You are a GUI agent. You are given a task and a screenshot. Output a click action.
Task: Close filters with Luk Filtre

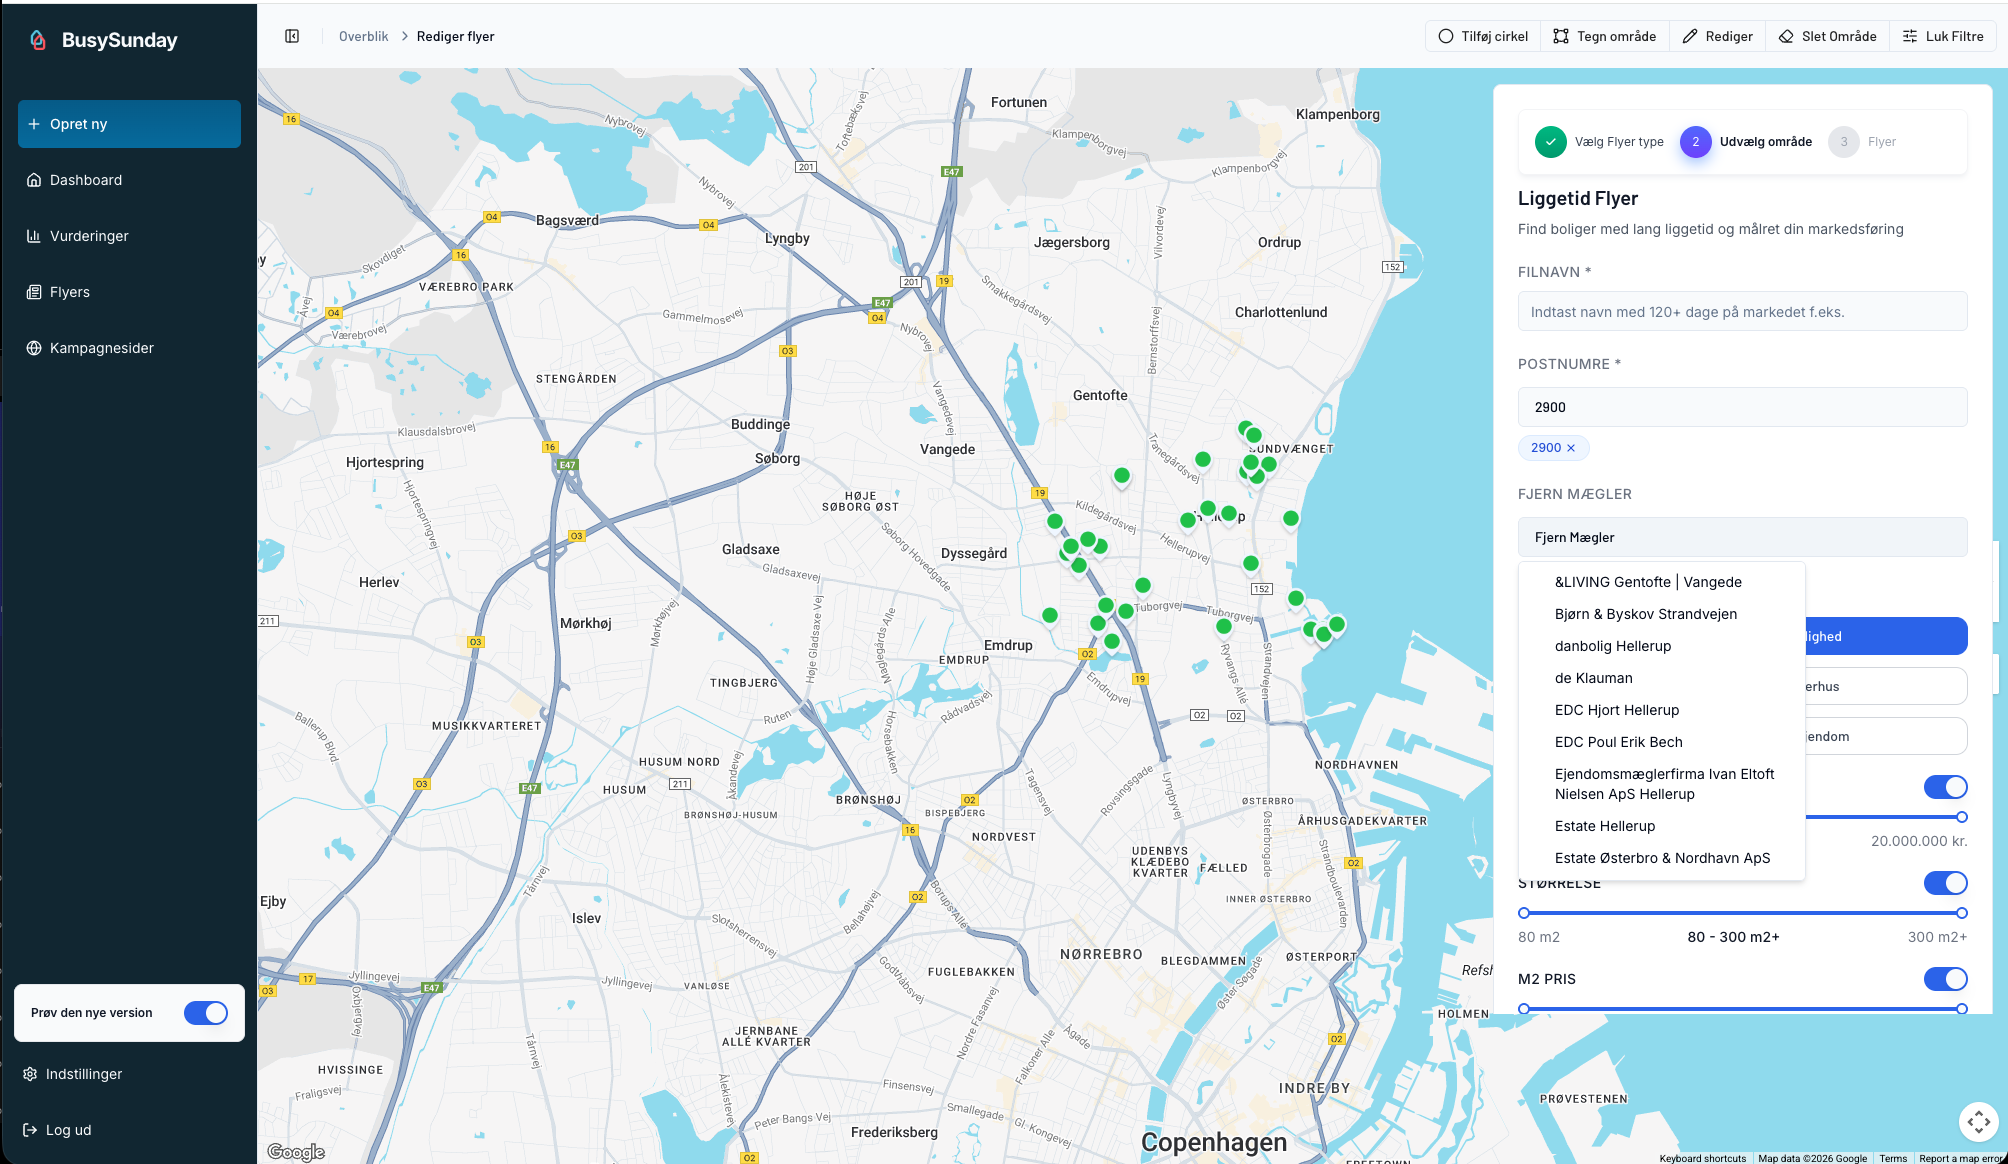pos(1943,36)
